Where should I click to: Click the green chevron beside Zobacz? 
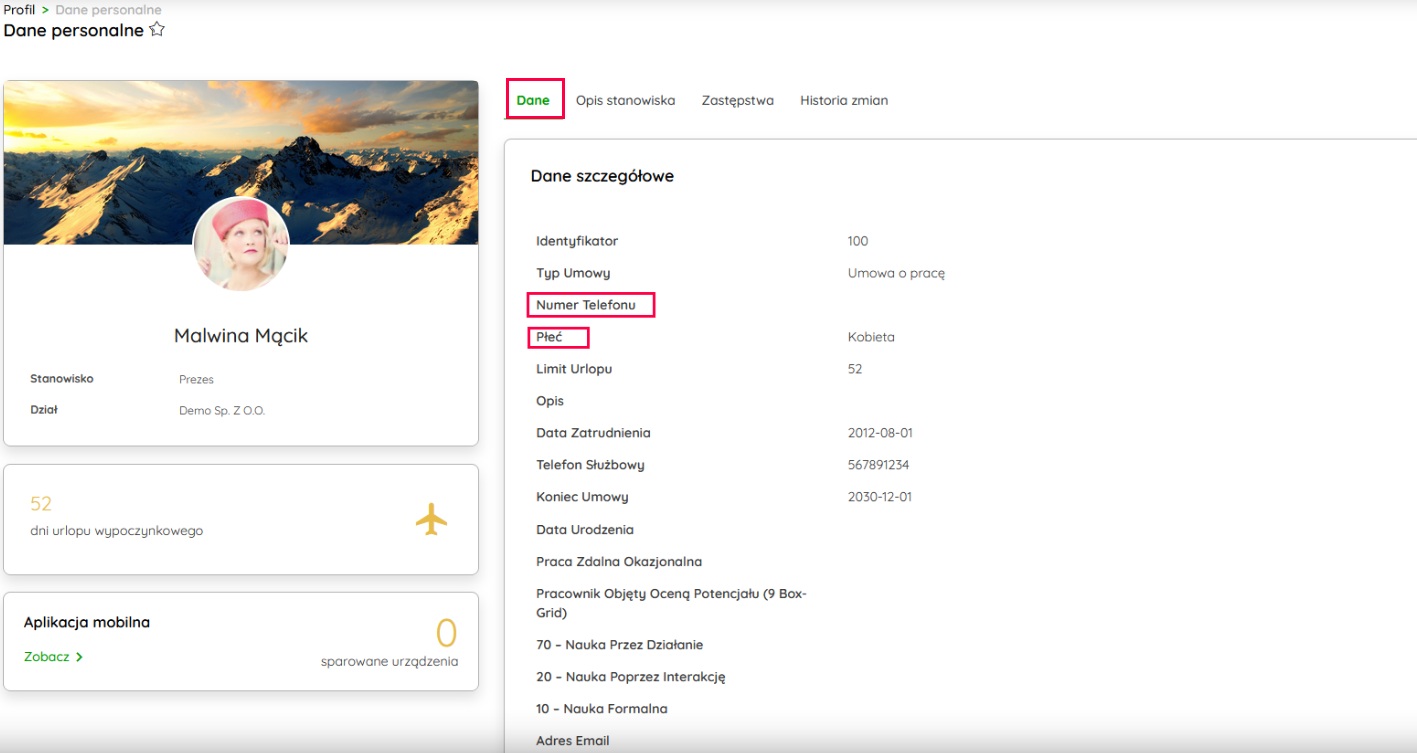(x=79, y=657)
